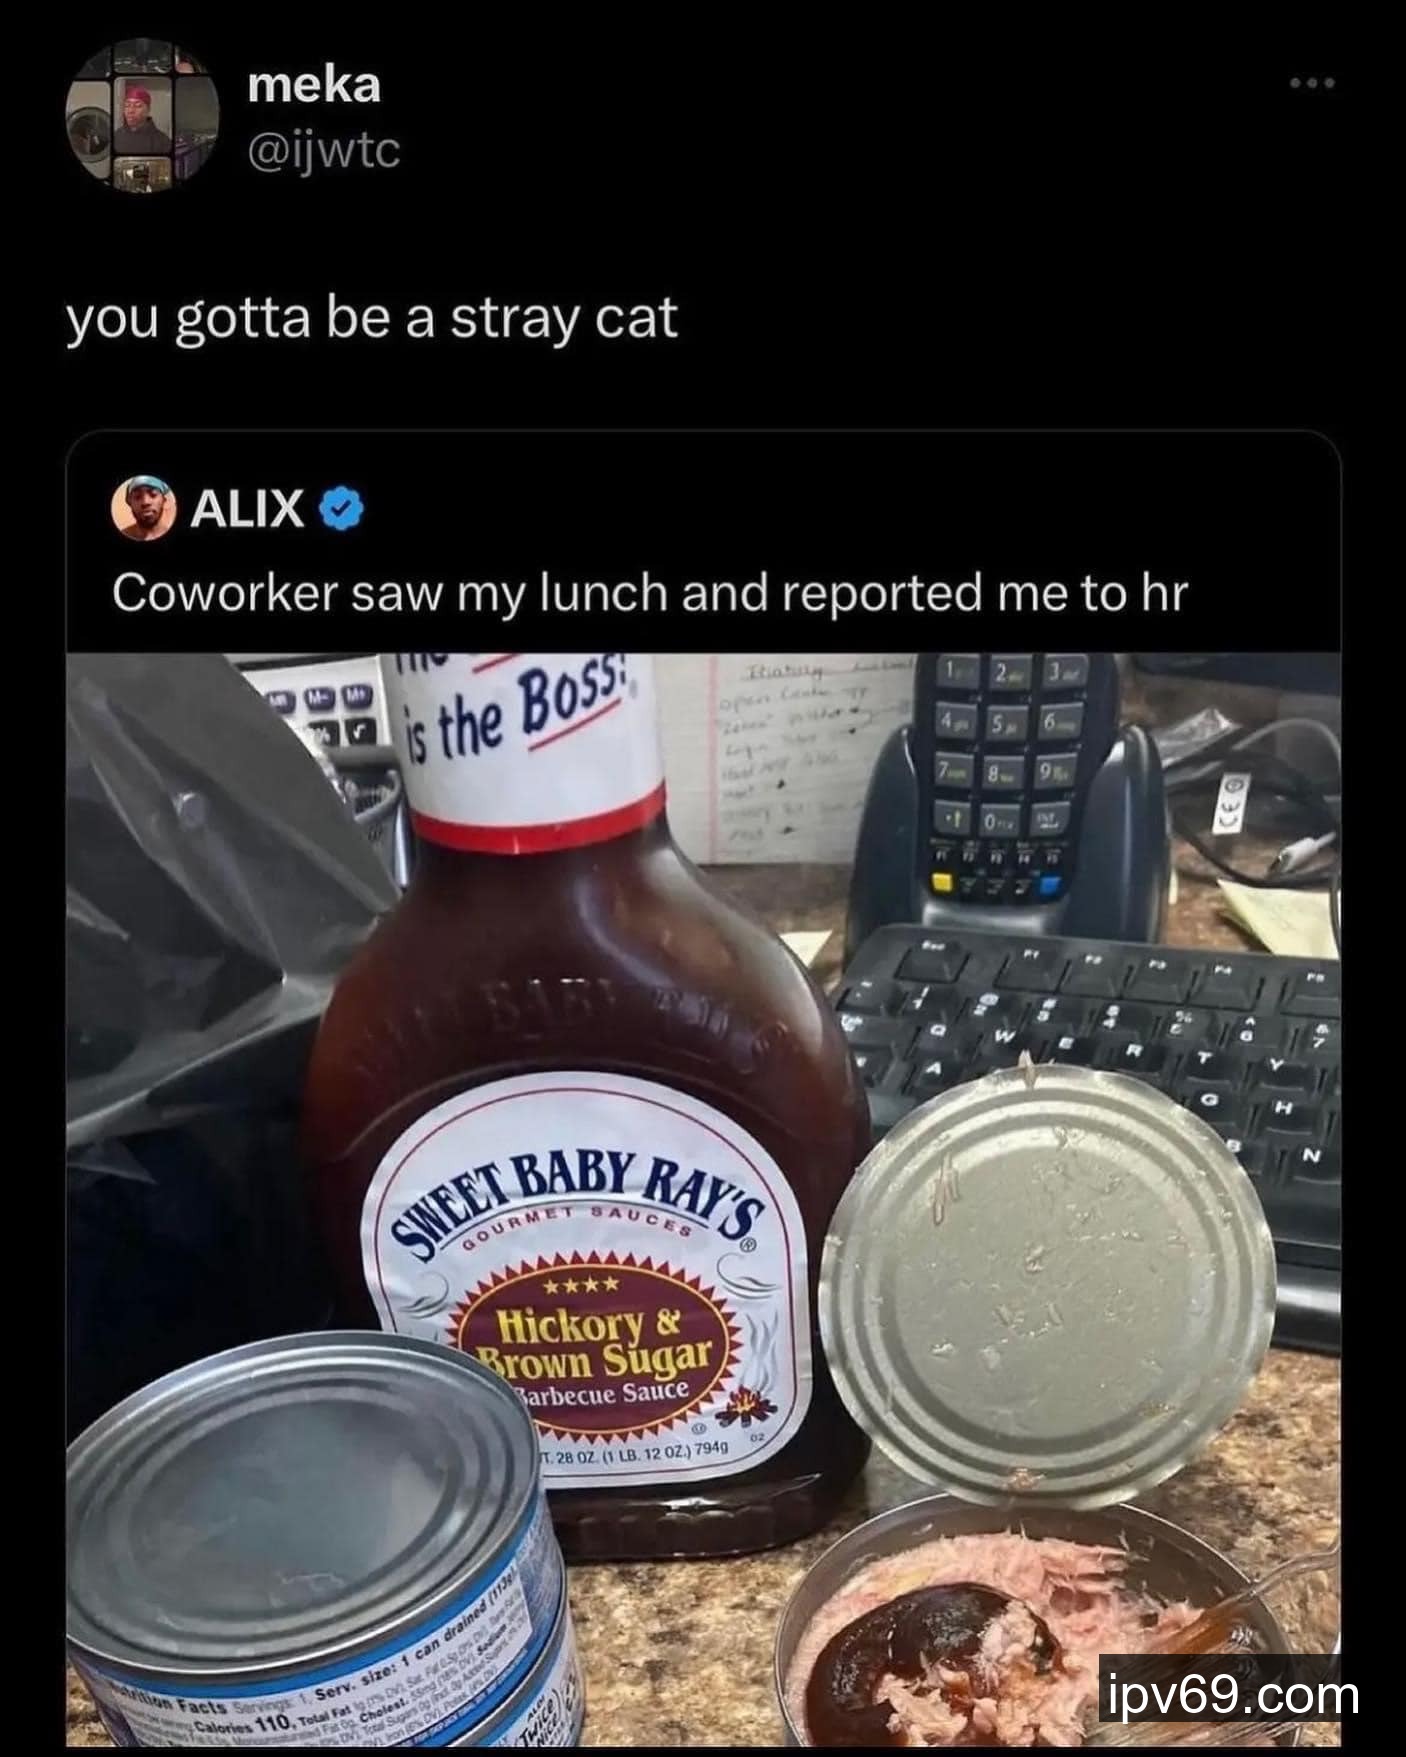Screen dimensions: 1406x1757
Task: Click the meka display name
Action: (314, 86)
